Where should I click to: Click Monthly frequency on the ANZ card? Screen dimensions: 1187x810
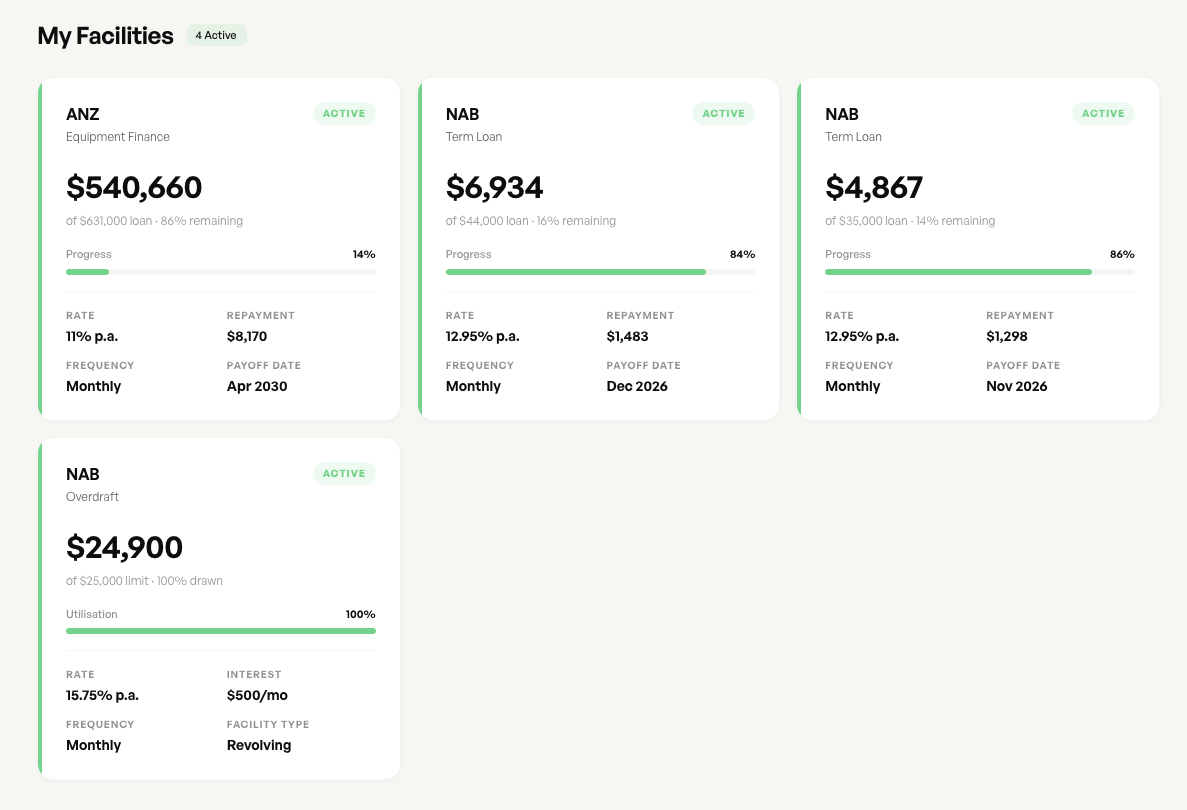[94, 386]
